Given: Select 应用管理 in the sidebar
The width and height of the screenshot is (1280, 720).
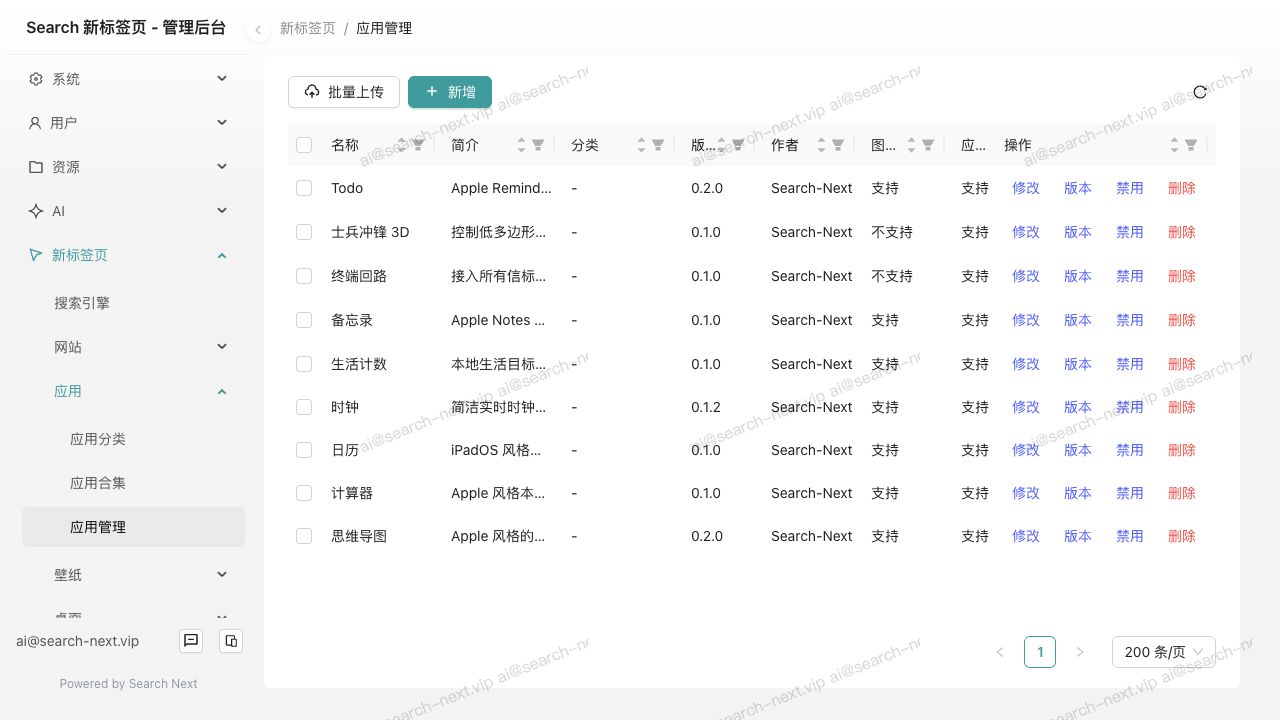Looking at the screenshot, I should click(133, 527).
